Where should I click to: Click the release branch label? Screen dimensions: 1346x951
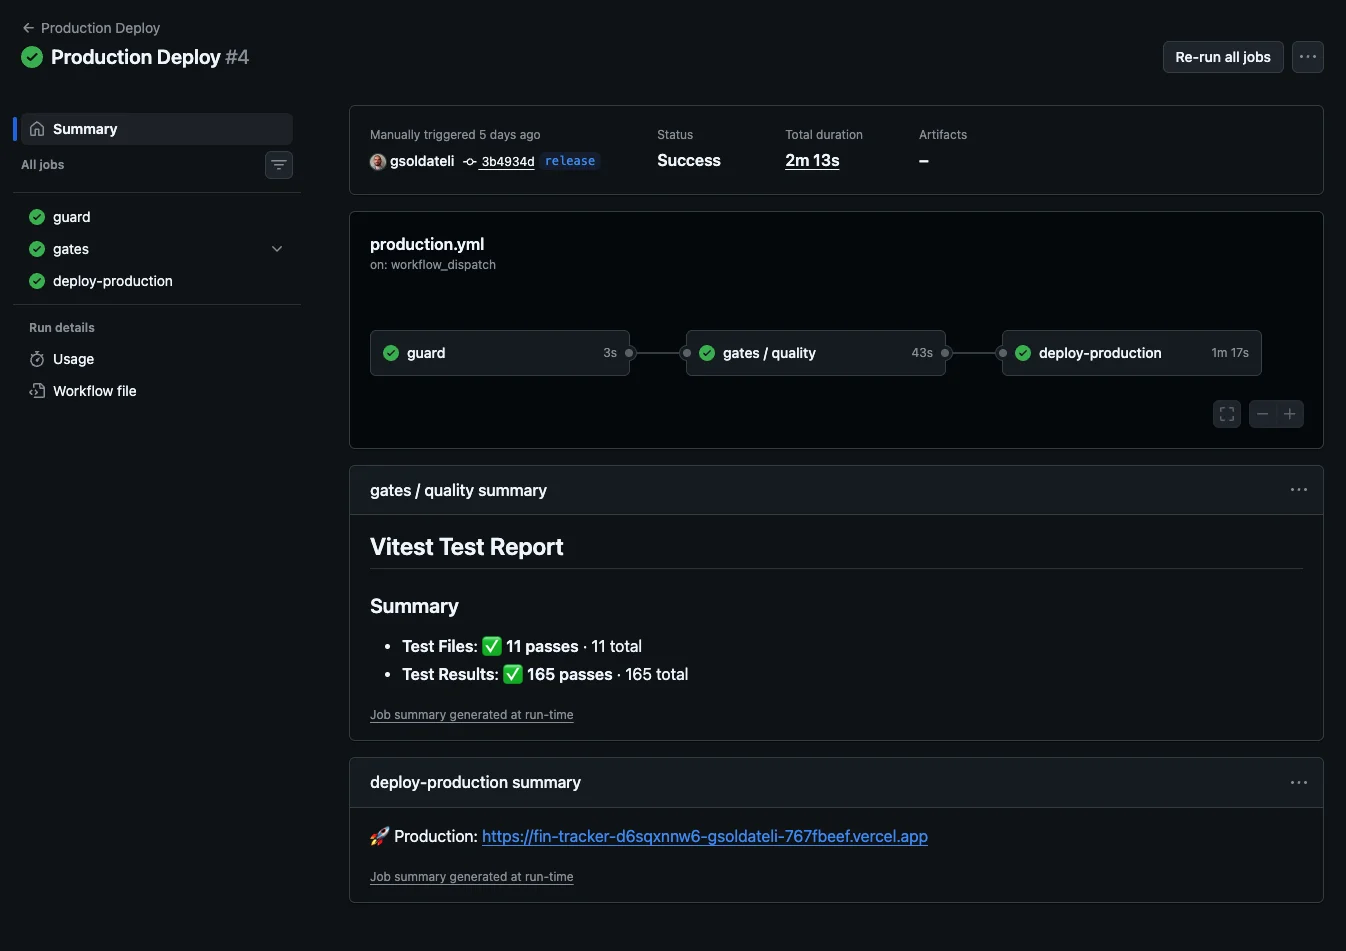point(570,161)
